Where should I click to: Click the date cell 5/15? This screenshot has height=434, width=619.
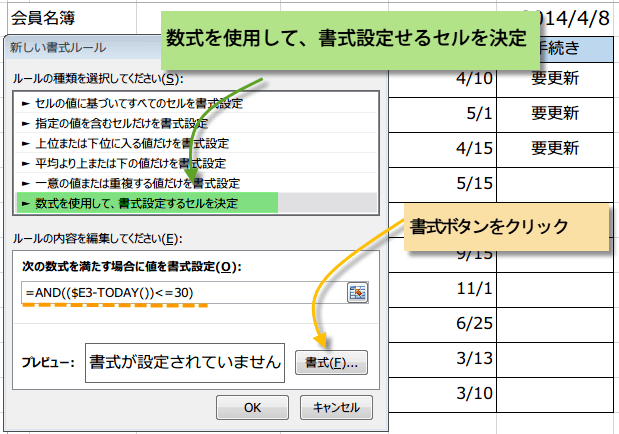442,184
